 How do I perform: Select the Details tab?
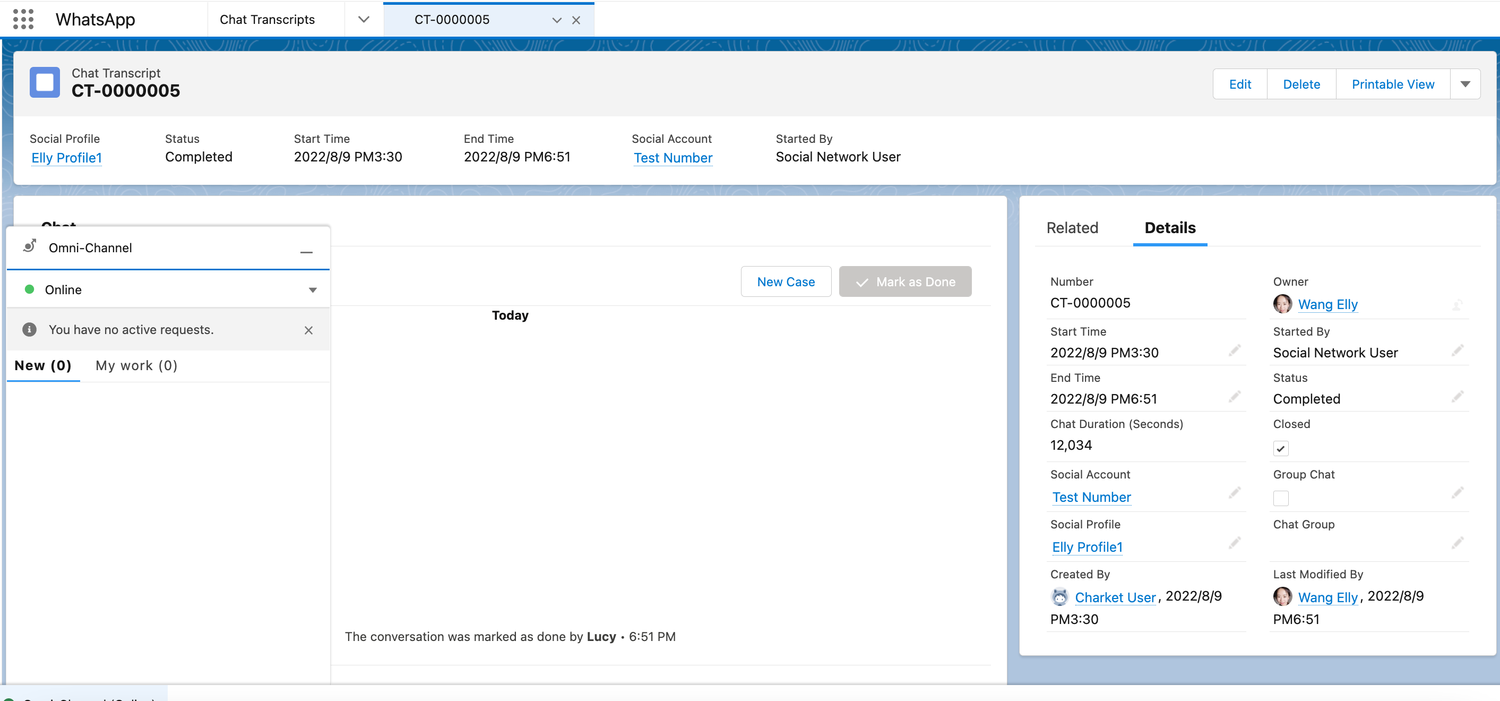pyautogui.click(x=1170, y=228)
